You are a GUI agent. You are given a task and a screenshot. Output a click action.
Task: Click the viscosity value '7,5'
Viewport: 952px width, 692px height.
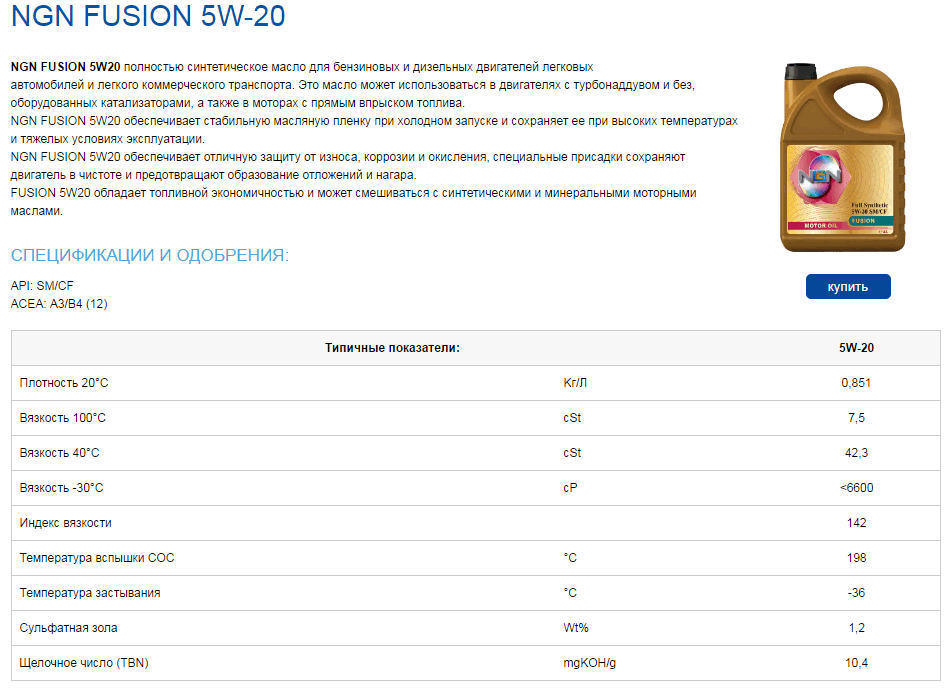coord(857,418)
